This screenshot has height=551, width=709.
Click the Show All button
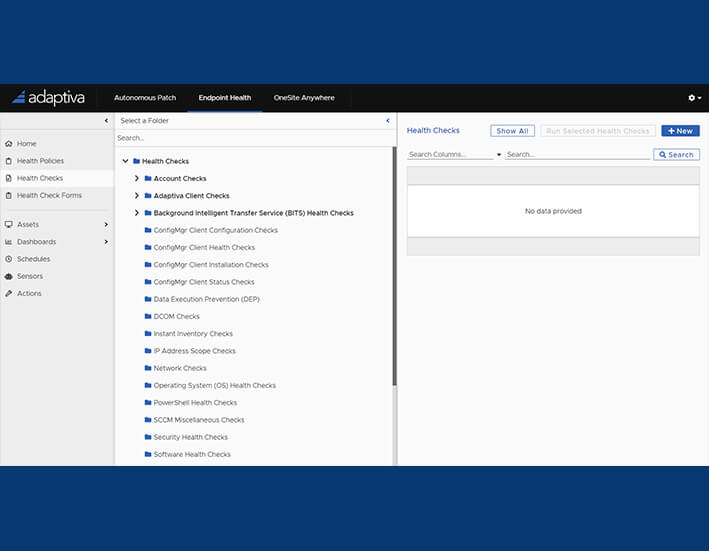[x=512, y=131]
